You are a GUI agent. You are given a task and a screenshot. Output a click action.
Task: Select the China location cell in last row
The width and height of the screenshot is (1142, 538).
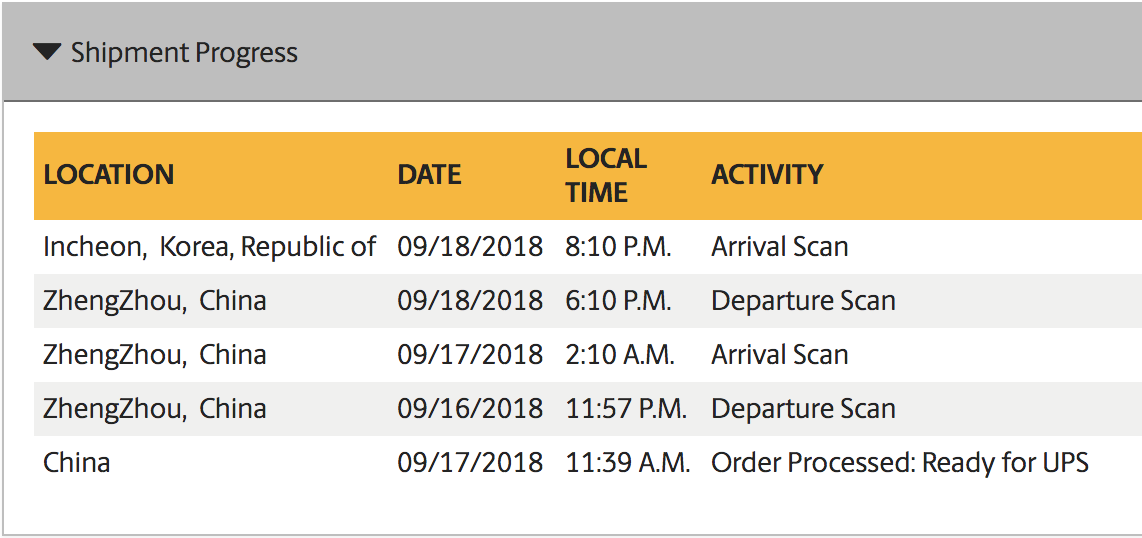[x=76, y=462]
